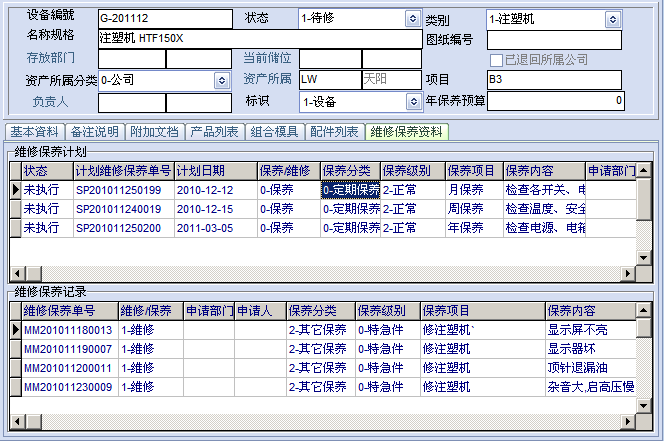Toggle the 已退回所属公司 checkbox
Viewport: 664px width, 441px height.
tap(496, 60)
